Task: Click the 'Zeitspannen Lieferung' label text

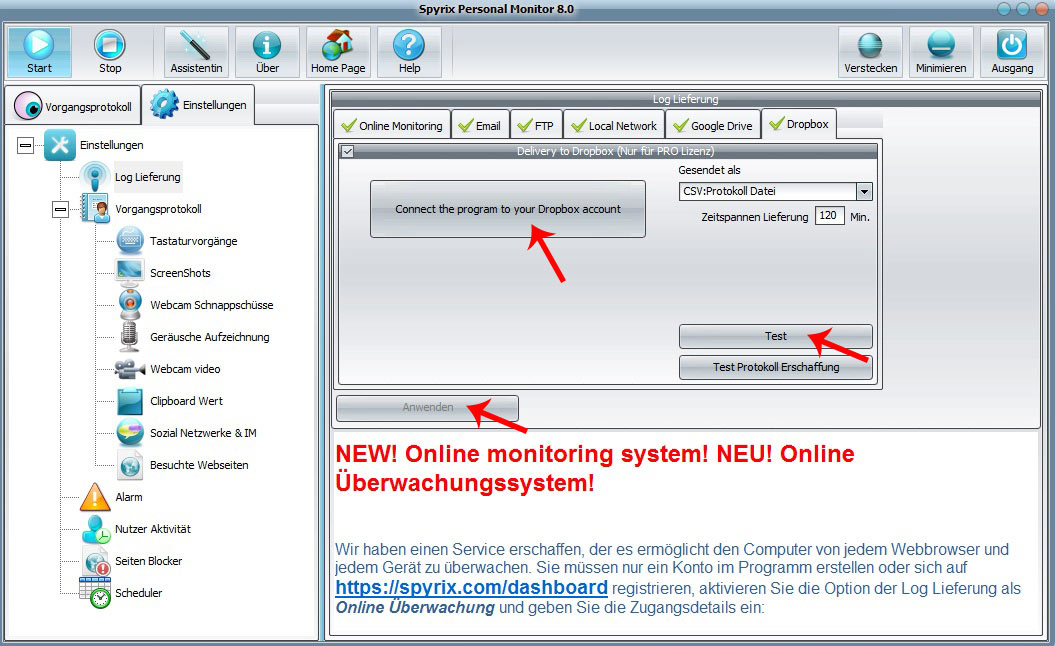Action: point(755,217)
